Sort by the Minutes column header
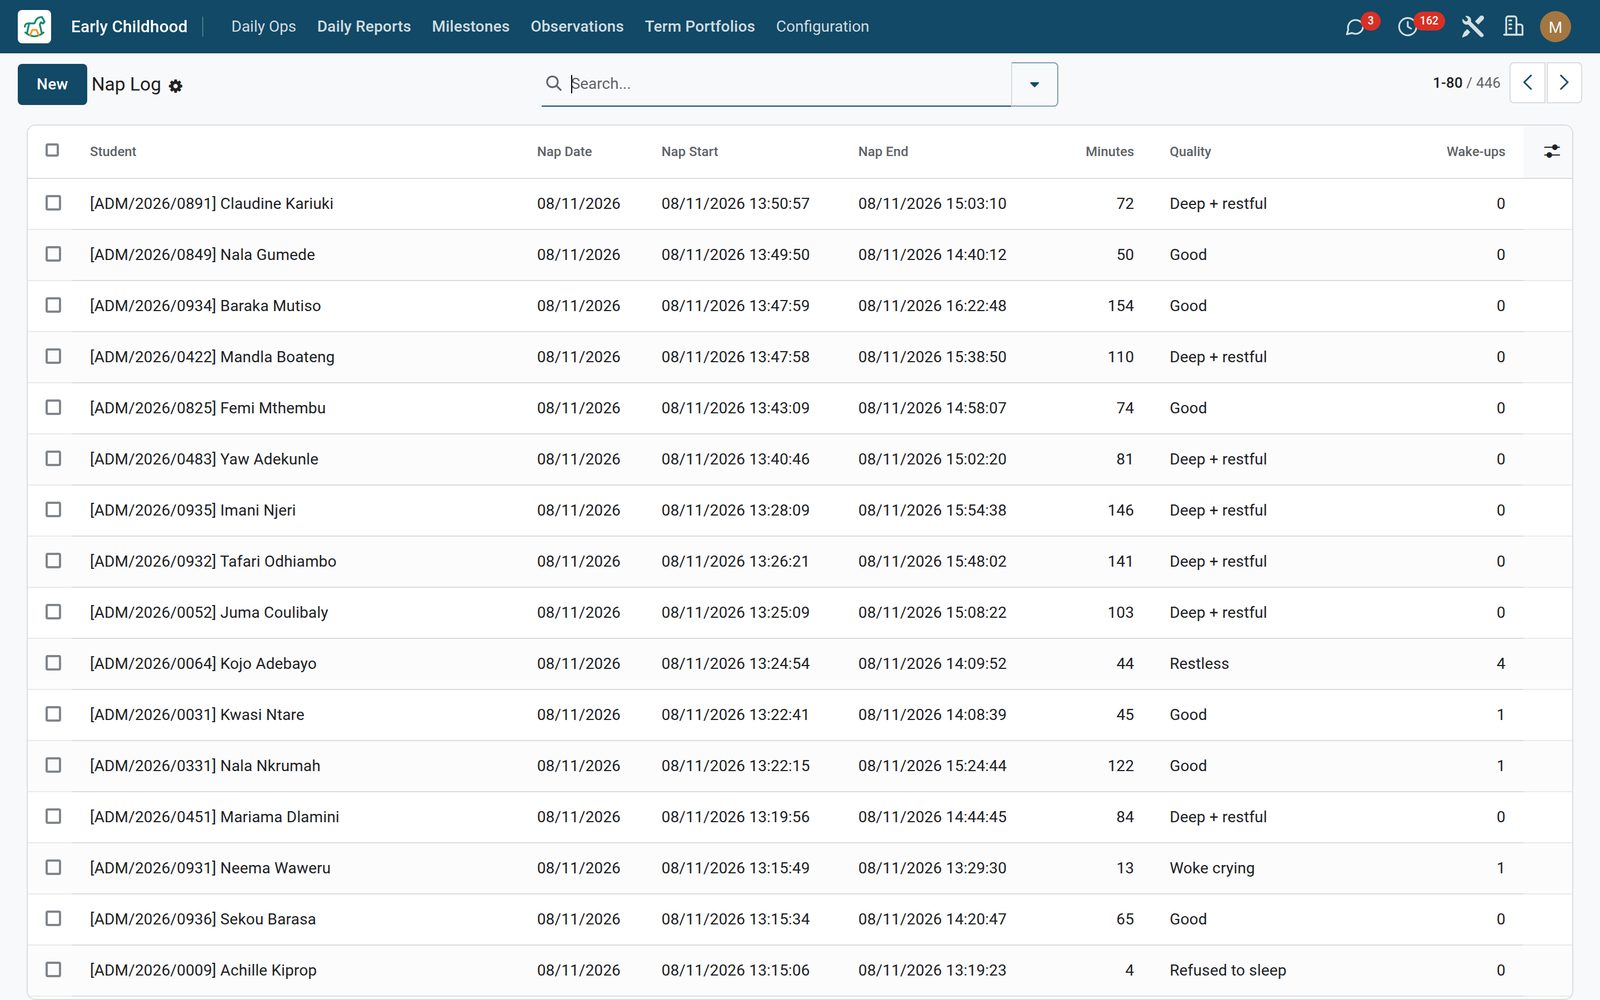The width and height of the screenshot is (1600, 1000). 1109,151
